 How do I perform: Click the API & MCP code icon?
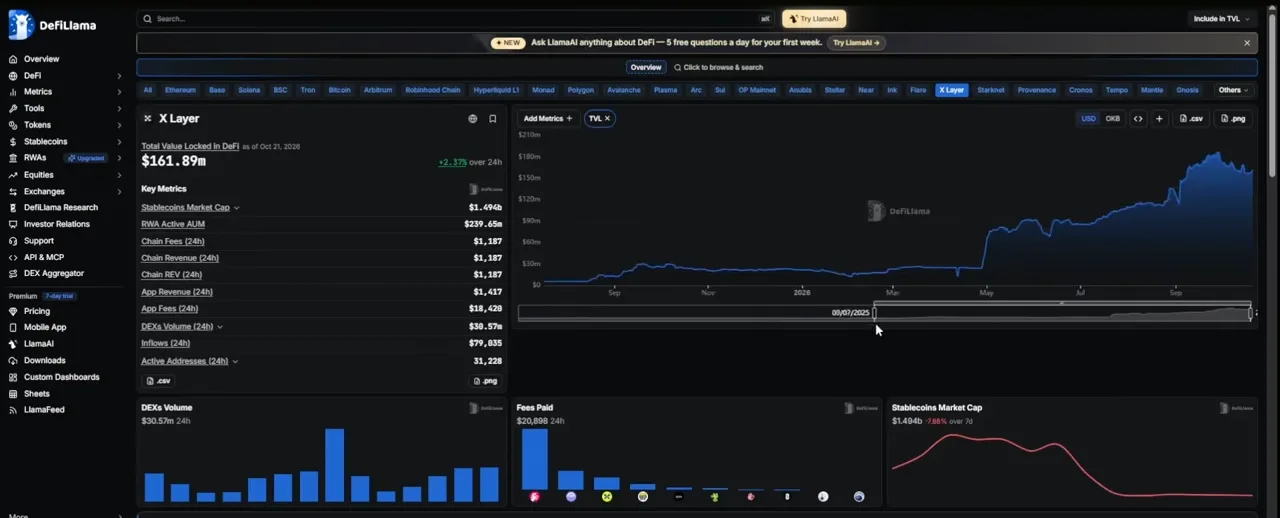click(13, 257)
